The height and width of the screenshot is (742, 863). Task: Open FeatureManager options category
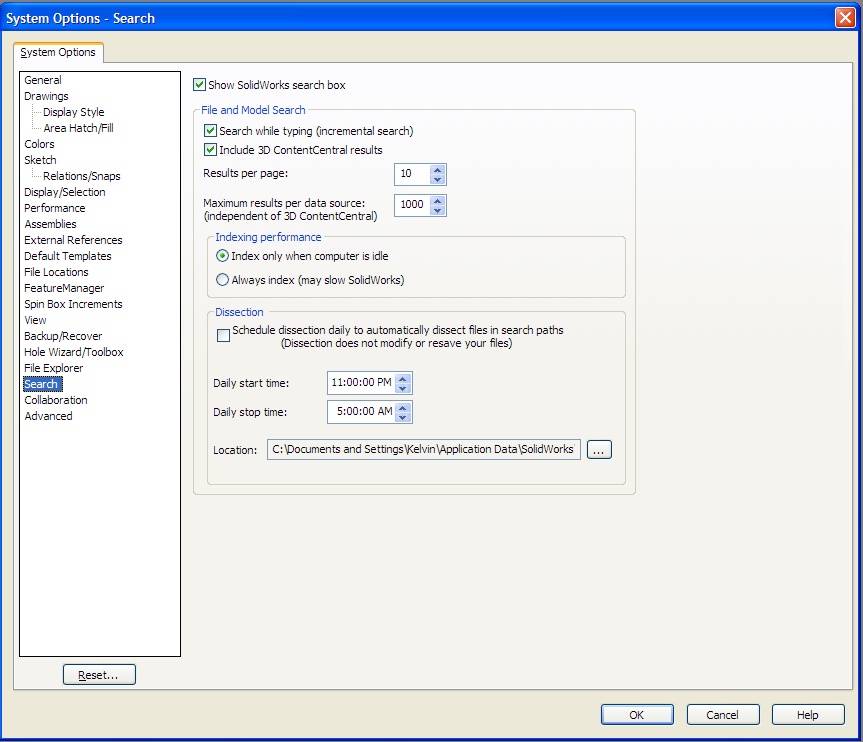64,288
